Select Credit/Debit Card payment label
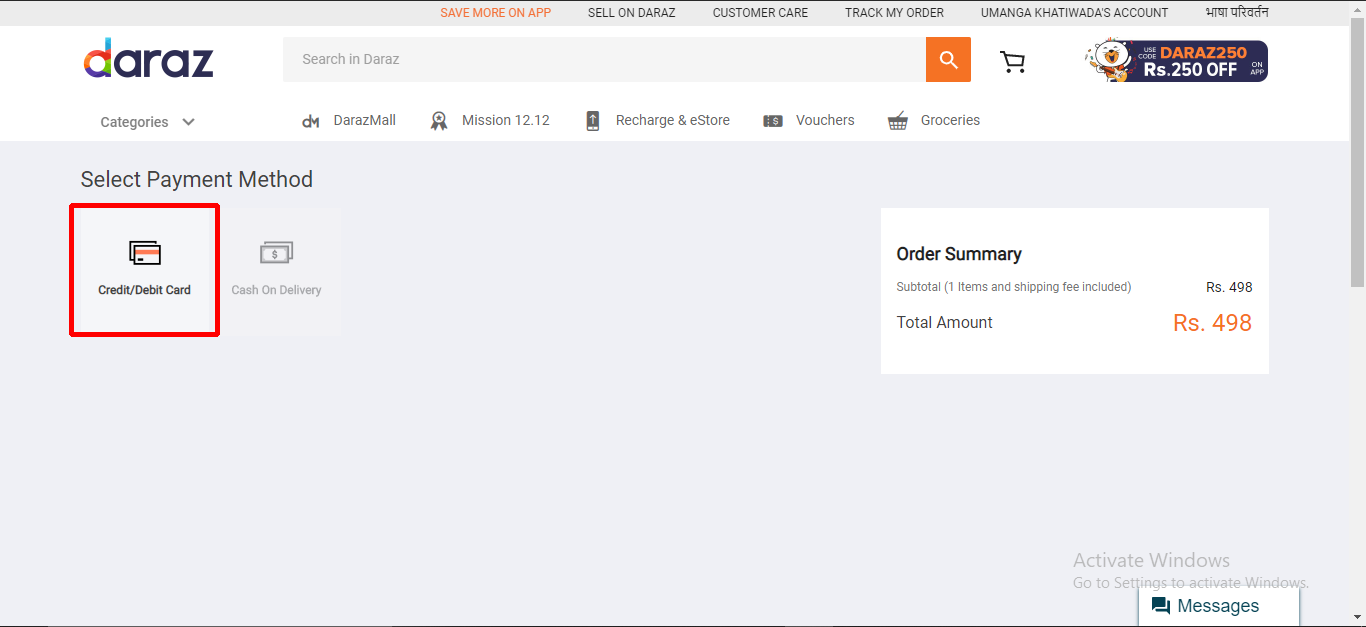This screenshot has height=627, width=1366. point(144,290)
